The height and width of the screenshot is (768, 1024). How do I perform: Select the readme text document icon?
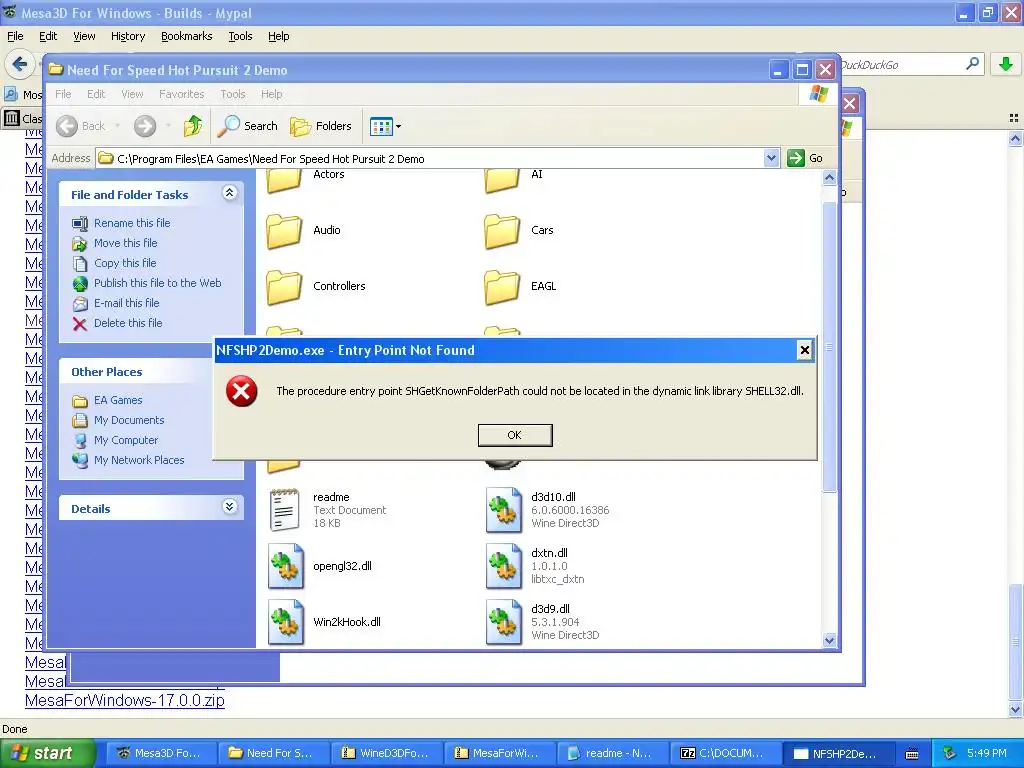pyautogui.click(x=285, y=510)
